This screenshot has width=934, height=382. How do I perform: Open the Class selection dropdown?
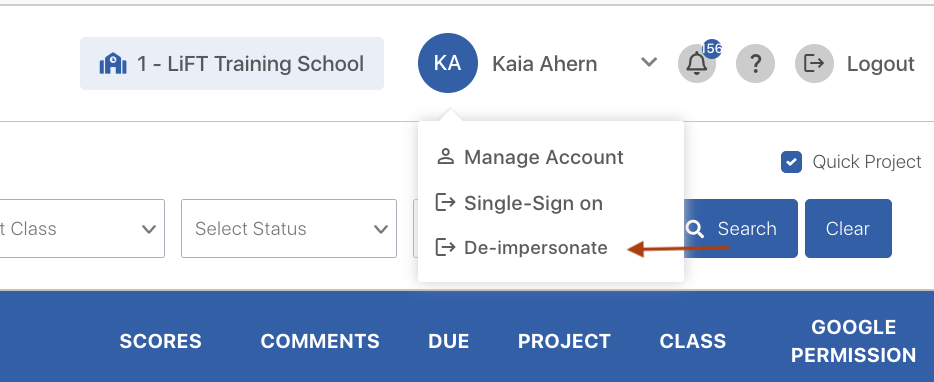tap(82, 228)
